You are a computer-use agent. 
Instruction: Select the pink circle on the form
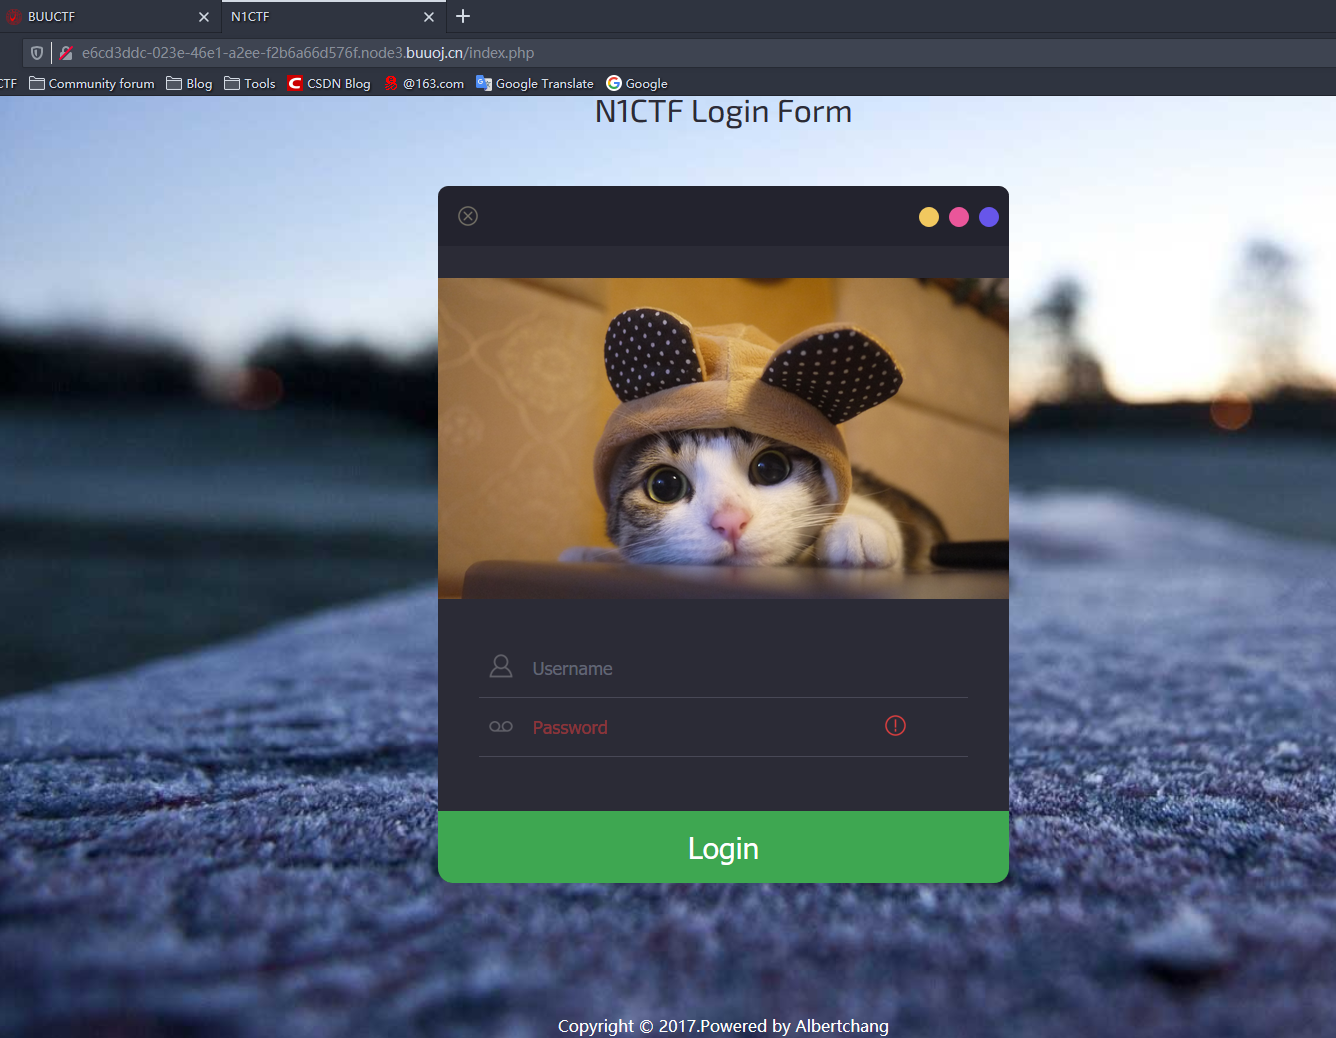pyautogui.click(x=958, y=216)
